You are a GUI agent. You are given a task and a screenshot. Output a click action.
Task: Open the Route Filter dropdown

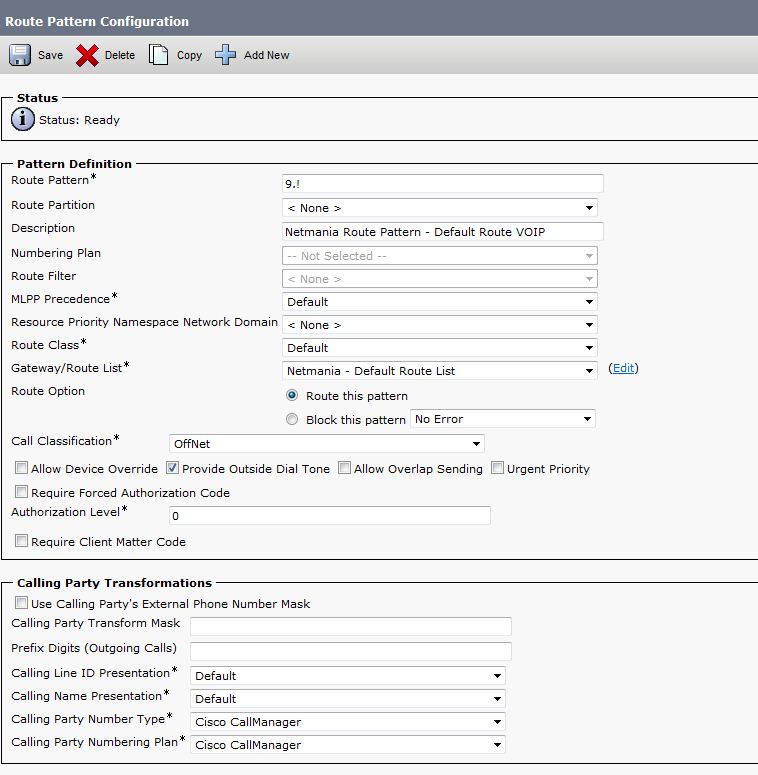[440, 279]
